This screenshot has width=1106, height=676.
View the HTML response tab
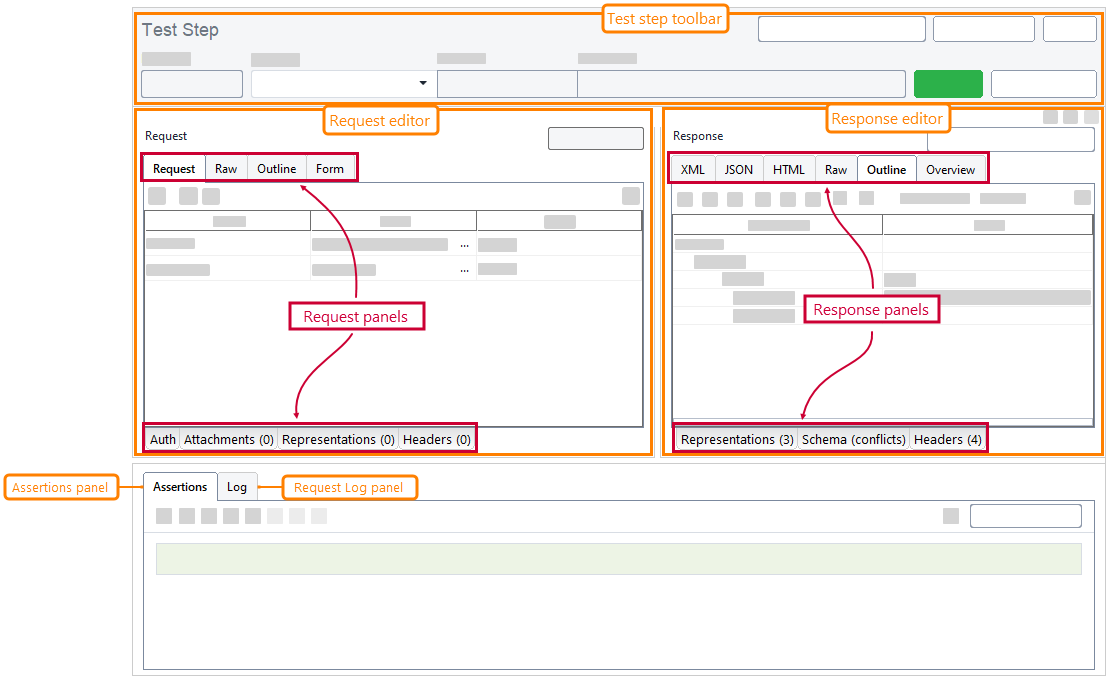788,168
